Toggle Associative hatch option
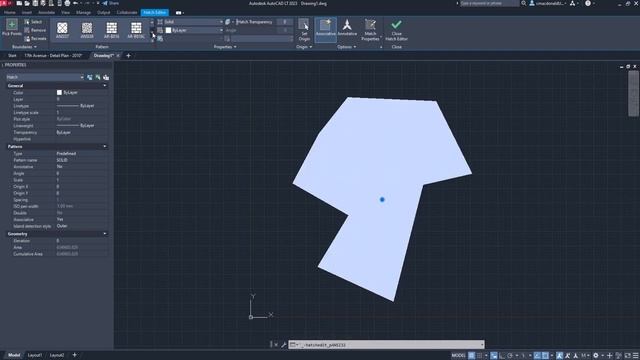The width and height of the screenshot is (640, 360). [325, 29]
